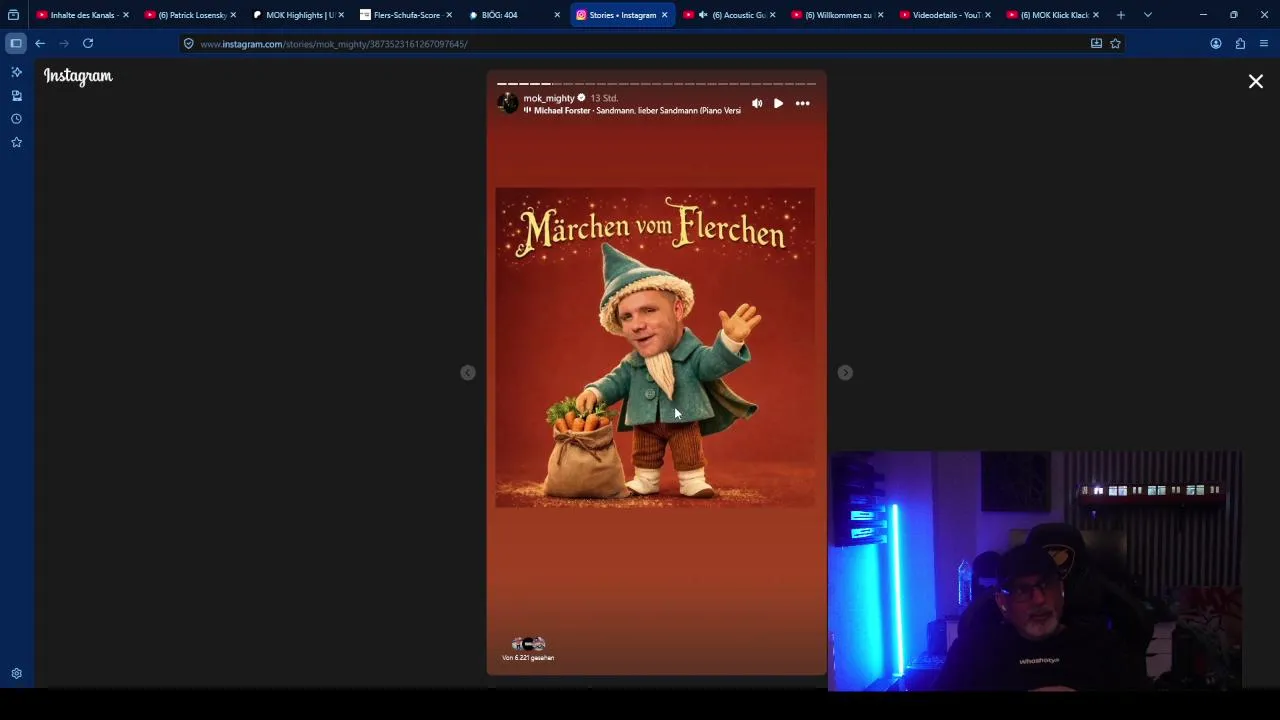Skip to the next story

[x=845, y=372]
